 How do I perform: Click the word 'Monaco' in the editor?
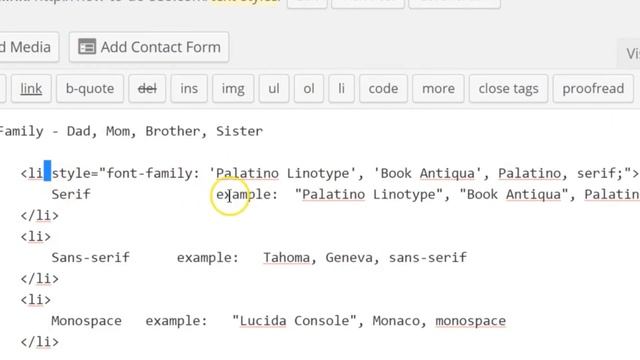pyautogui.click(x=396, y=321)
